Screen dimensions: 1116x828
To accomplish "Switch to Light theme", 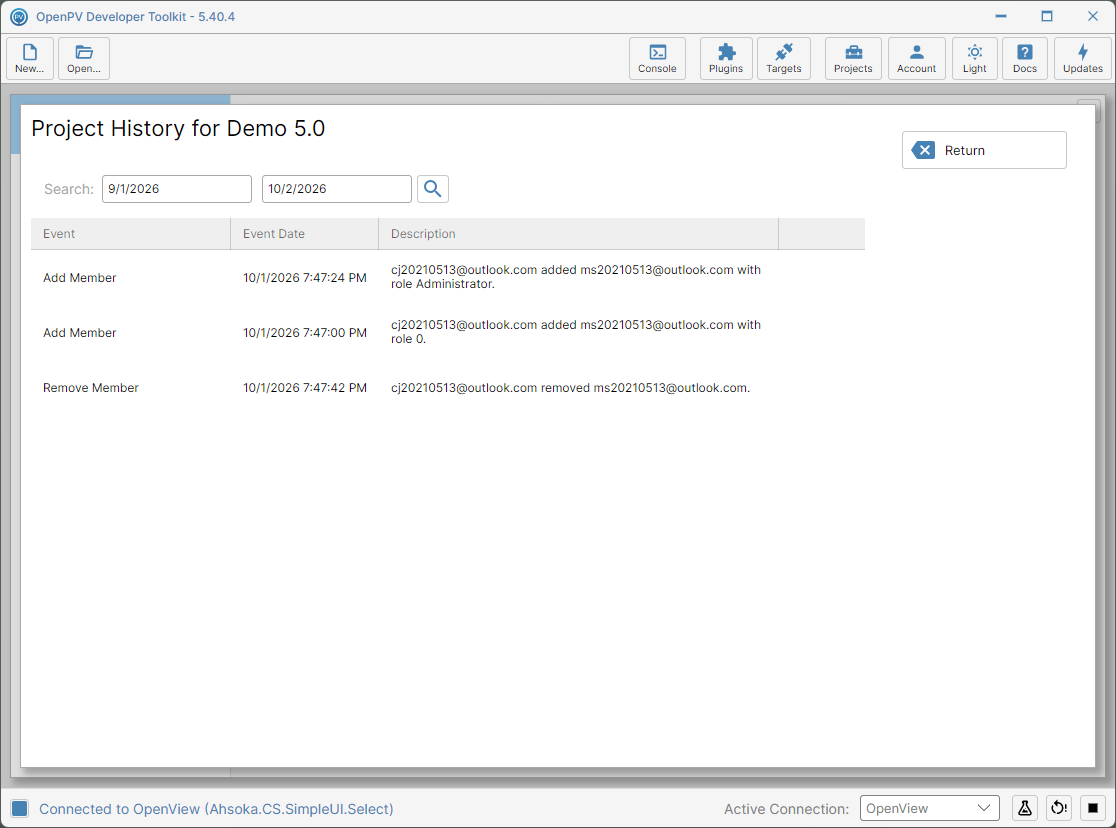I will pyautogui.click(x=974, y=58).
